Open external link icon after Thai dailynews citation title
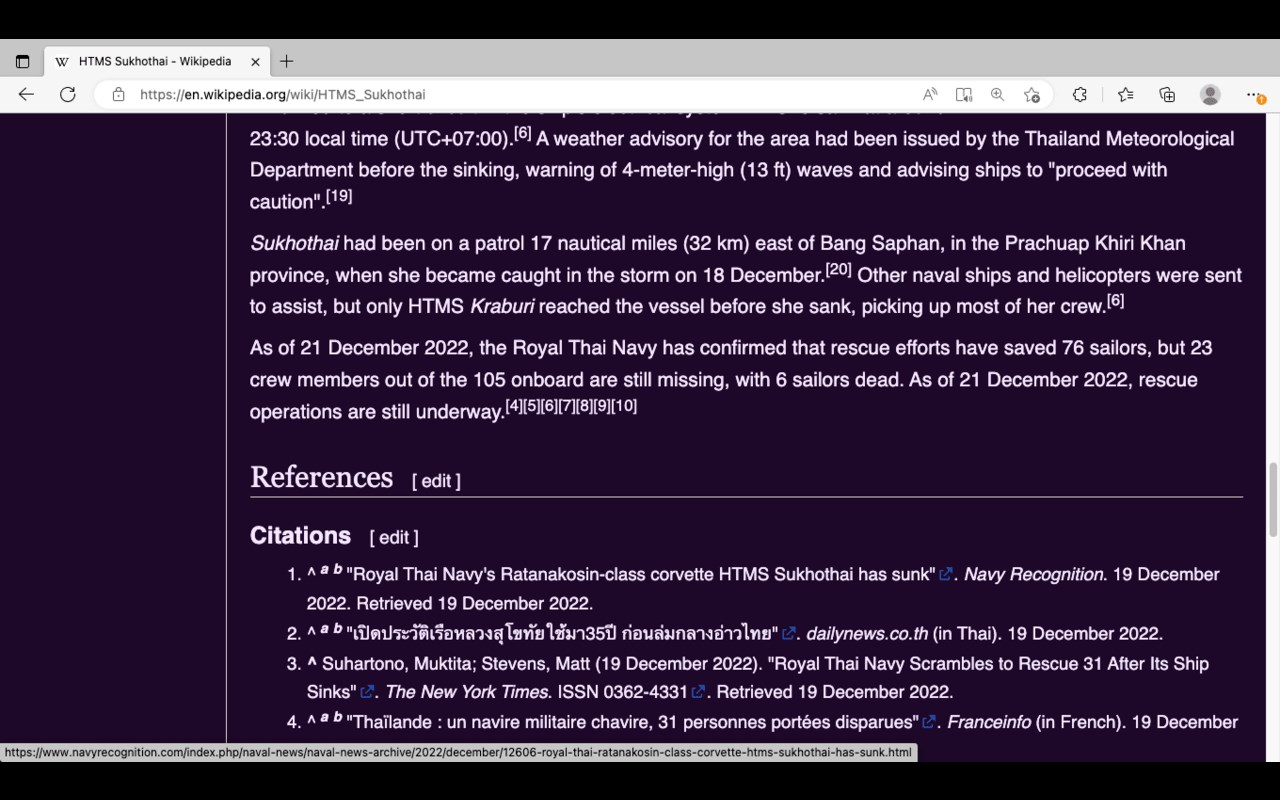1280x800 pixels. 789,633
